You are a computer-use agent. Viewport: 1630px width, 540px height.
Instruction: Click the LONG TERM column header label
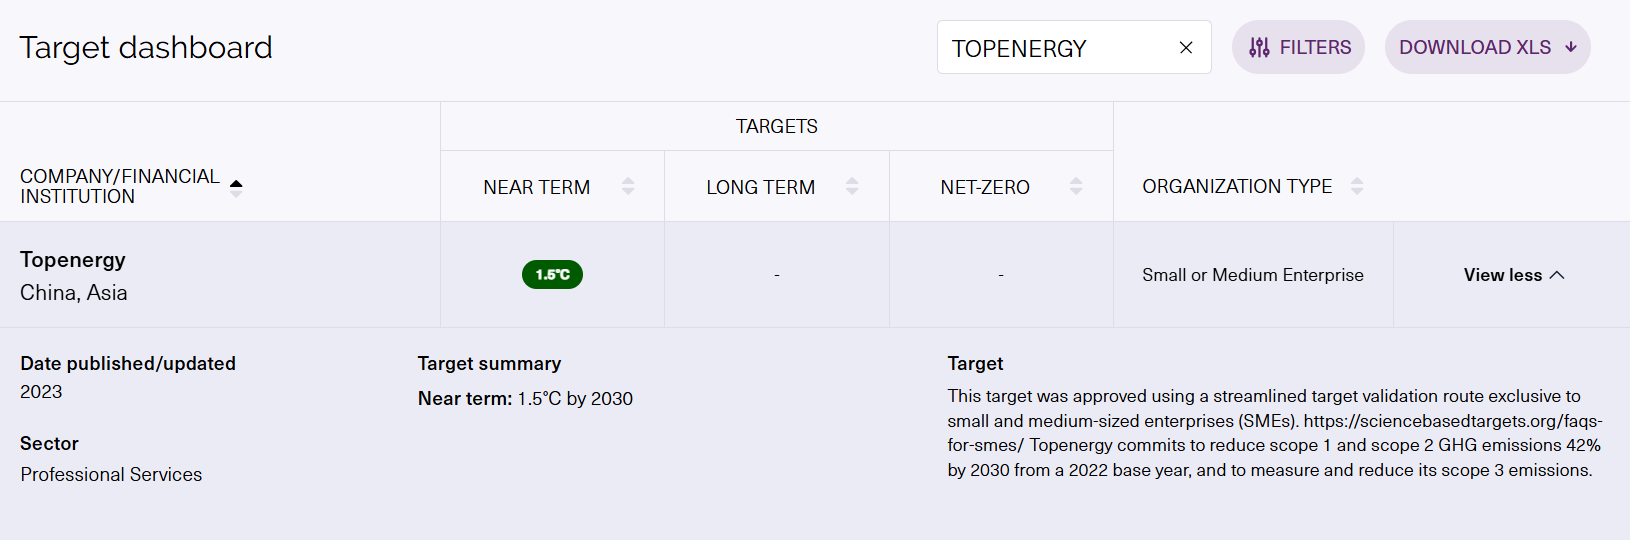[760, 187]
